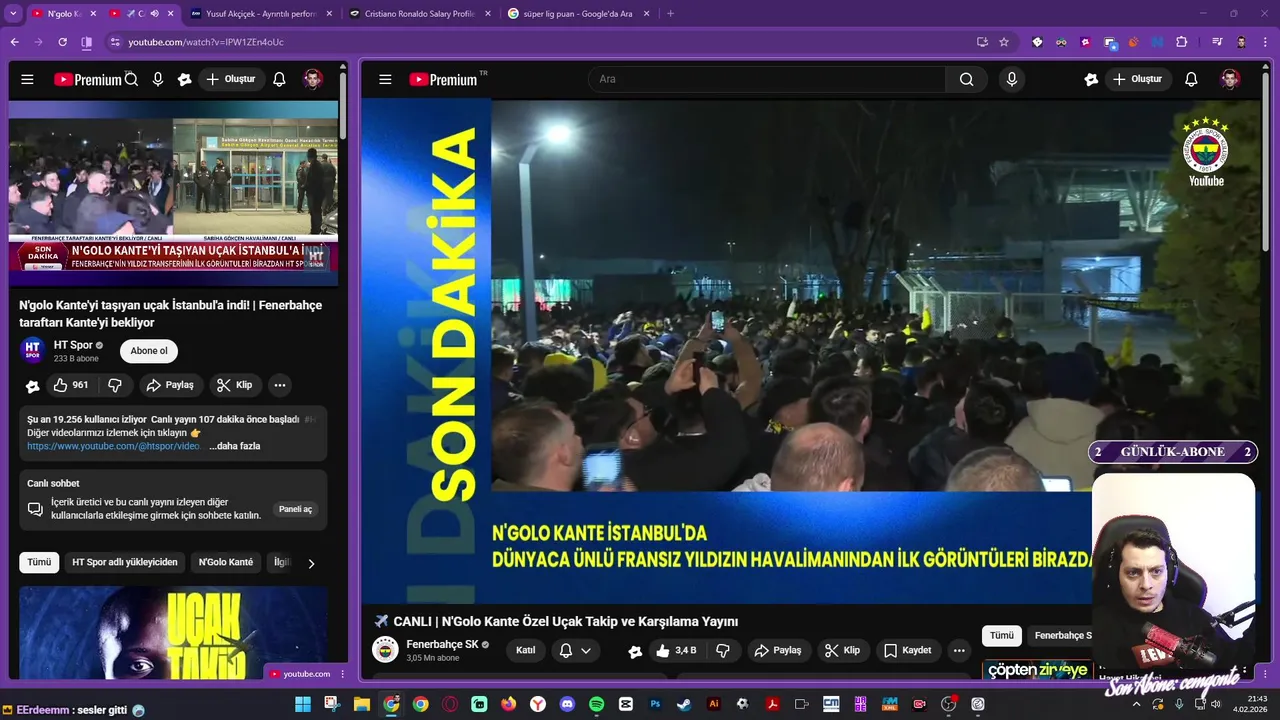Click the YouTube Premium logo in left window
This screenshot has height=720, width=1280.
[x=88, y=79]
